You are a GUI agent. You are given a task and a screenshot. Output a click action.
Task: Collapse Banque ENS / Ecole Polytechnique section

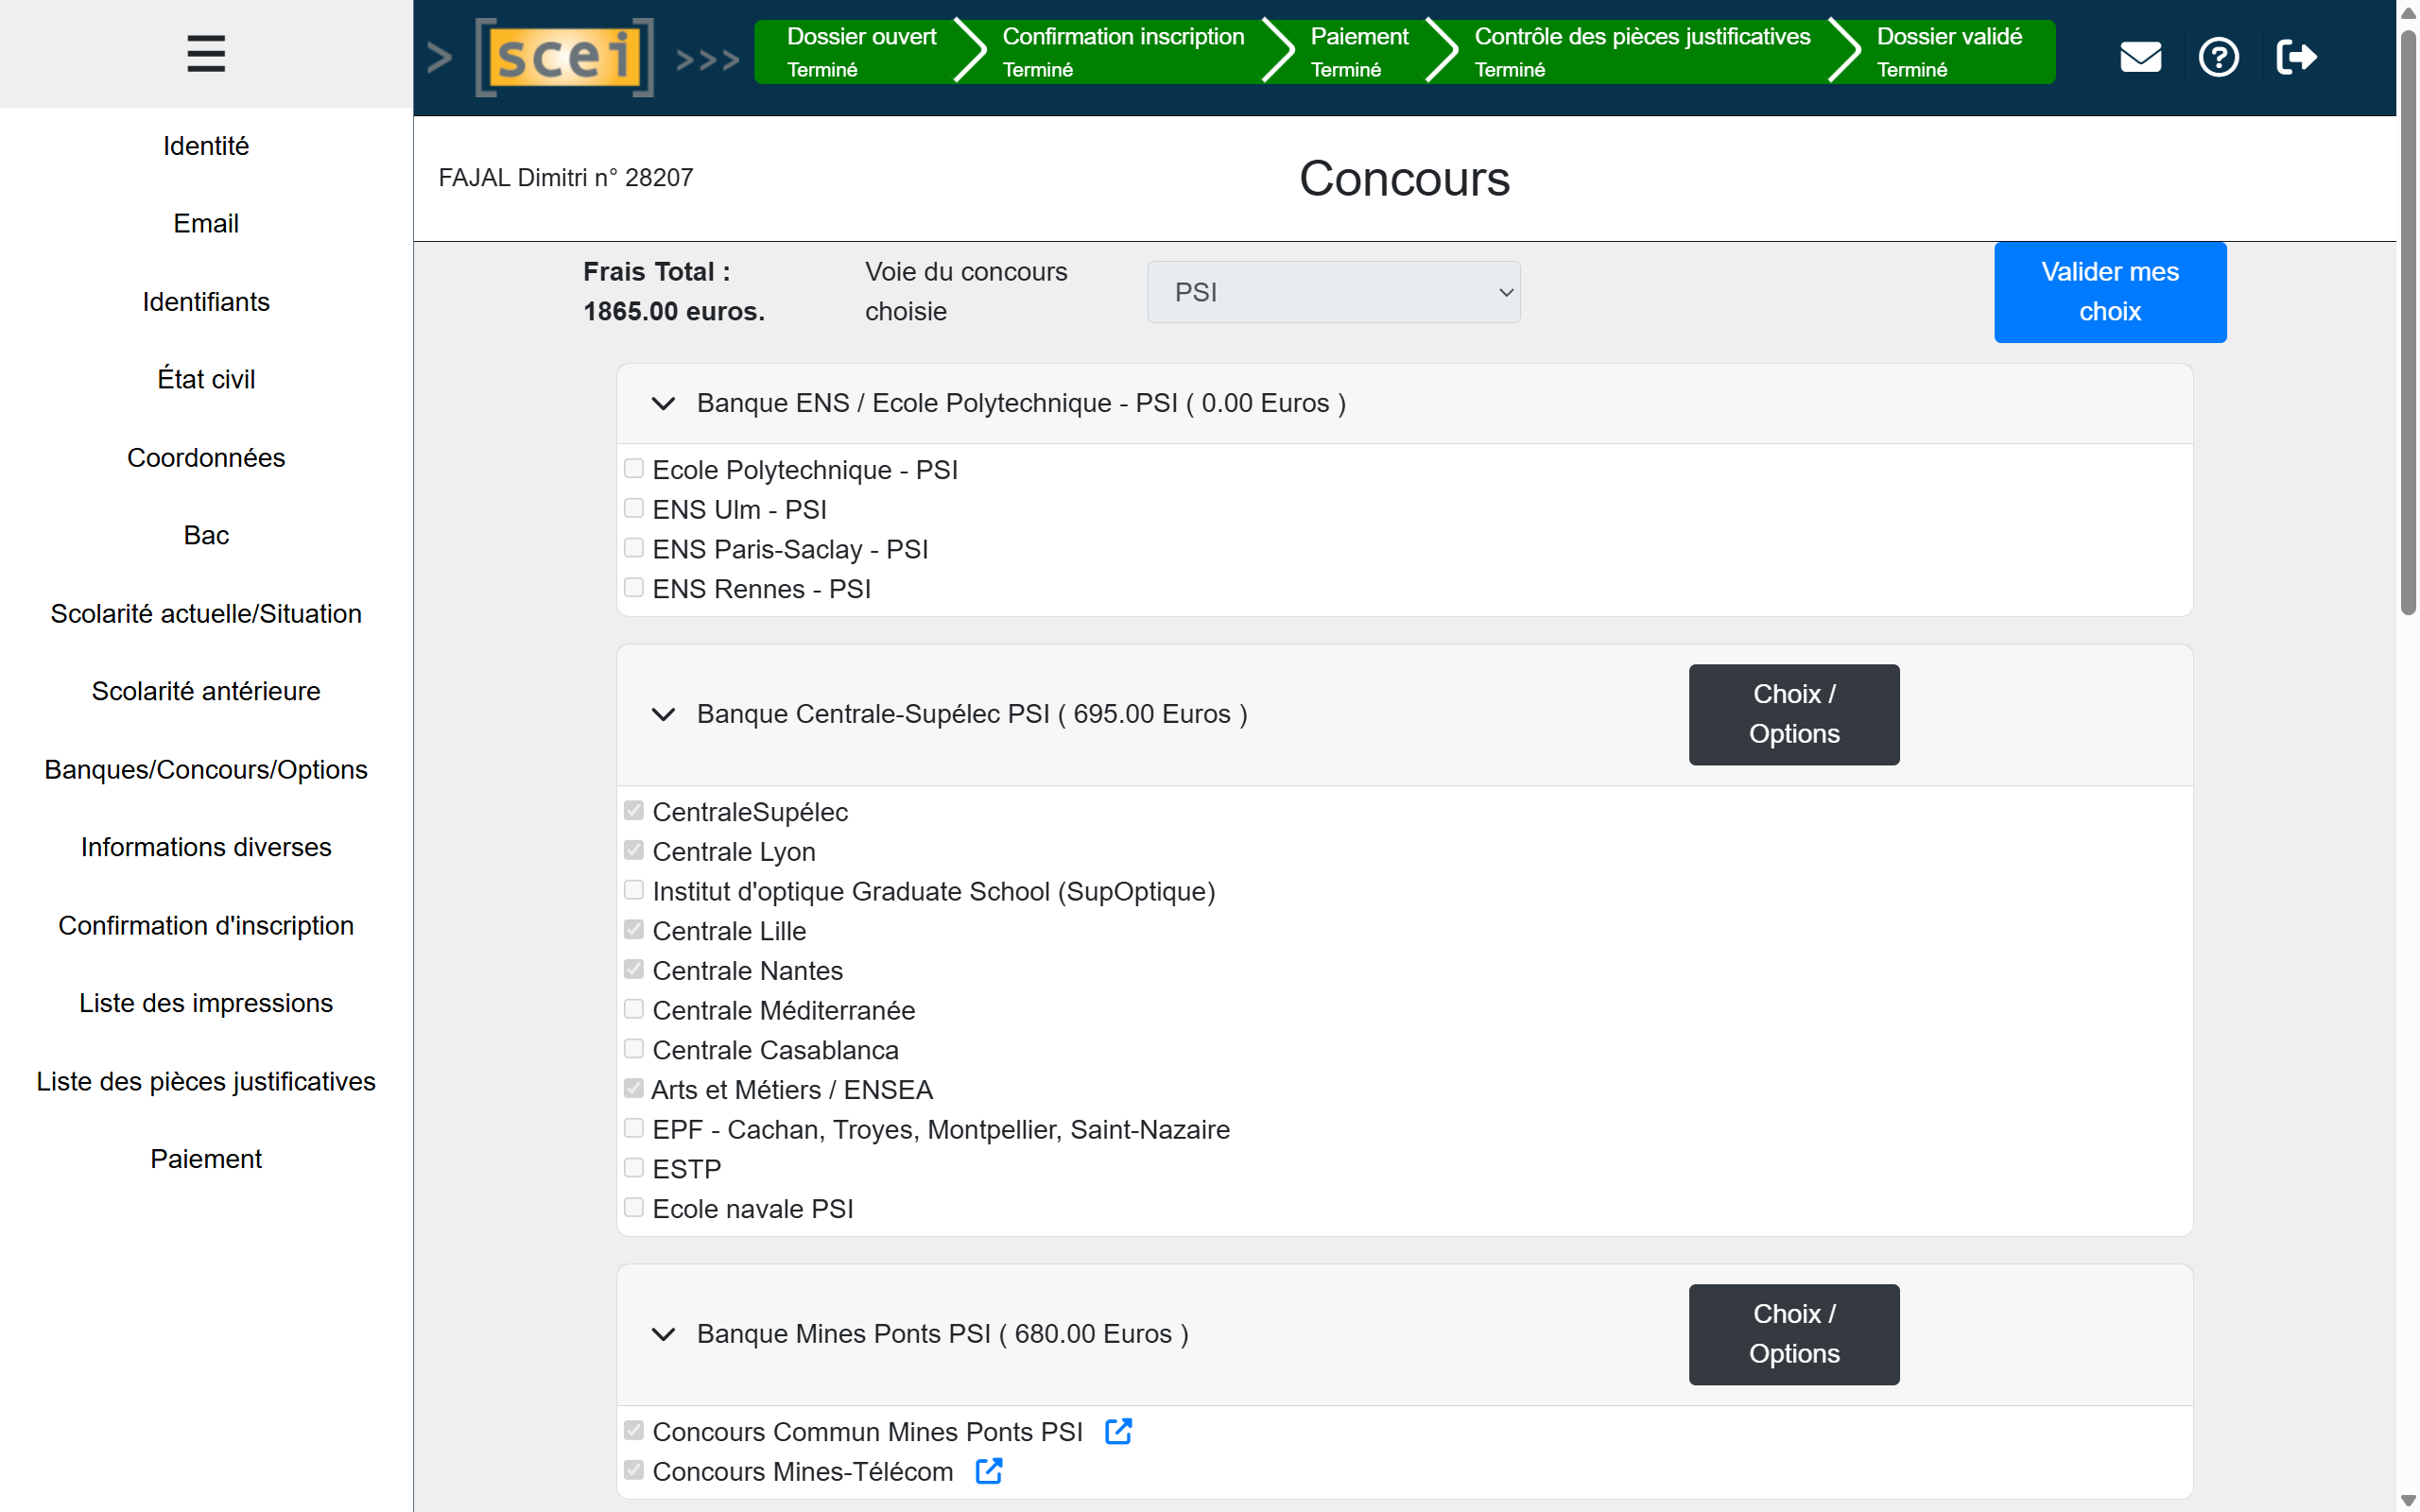pos(663,403)
